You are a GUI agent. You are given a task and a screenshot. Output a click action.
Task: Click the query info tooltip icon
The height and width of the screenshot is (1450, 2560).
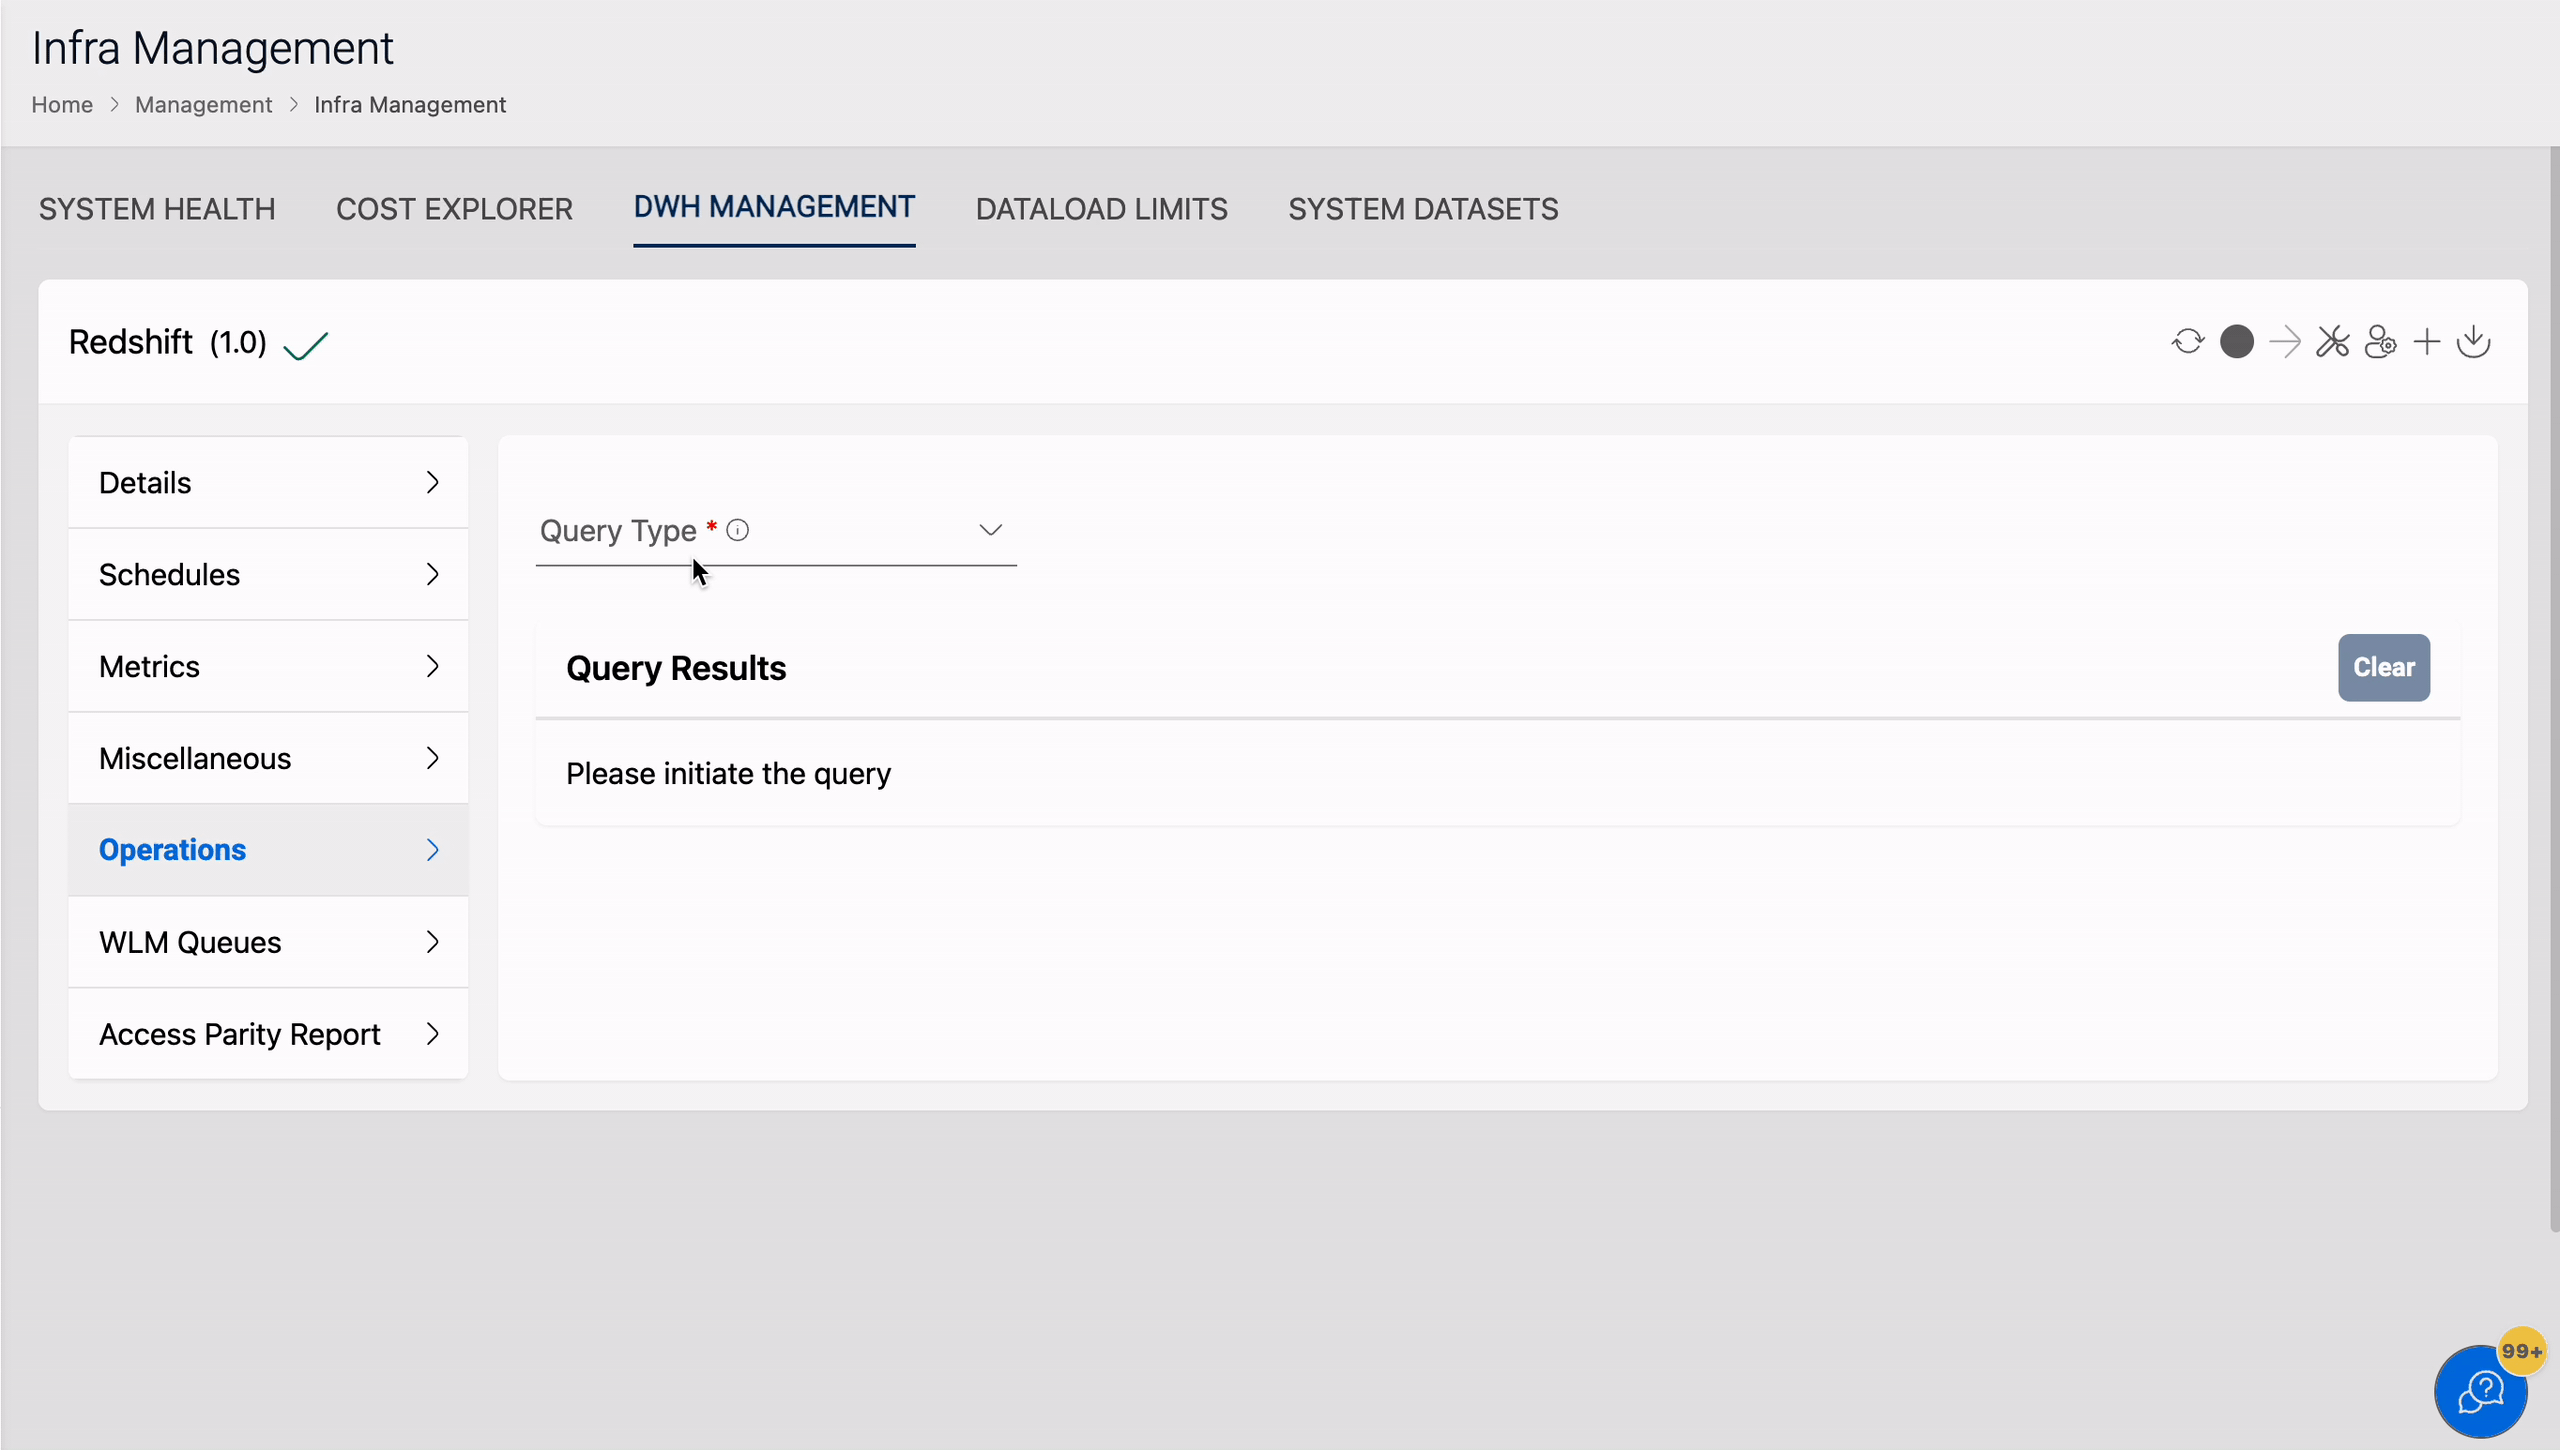click(737, 529)
